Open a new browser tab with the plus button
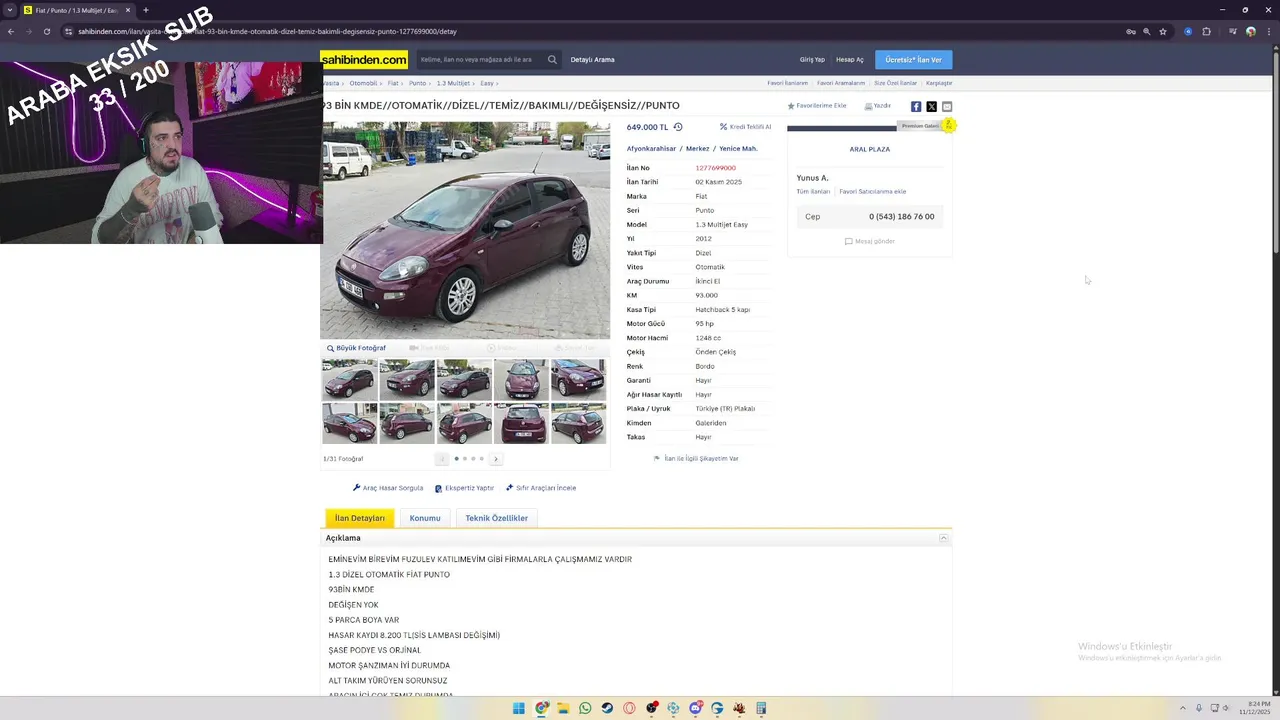Viewport: 1280px width, 720px height. coord(146,10)
